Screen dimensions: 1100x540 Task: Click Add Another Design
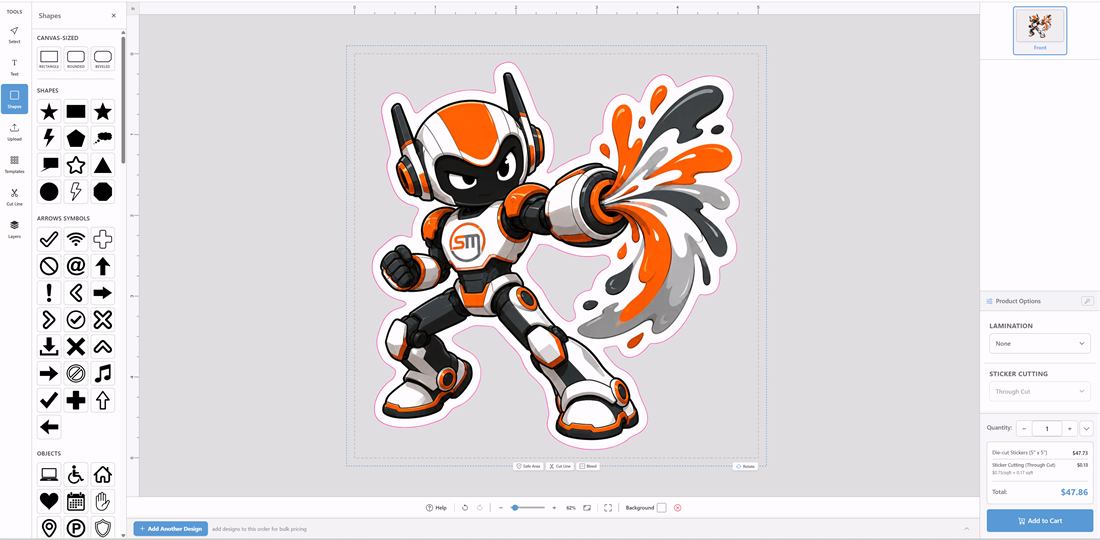point(170,529)
